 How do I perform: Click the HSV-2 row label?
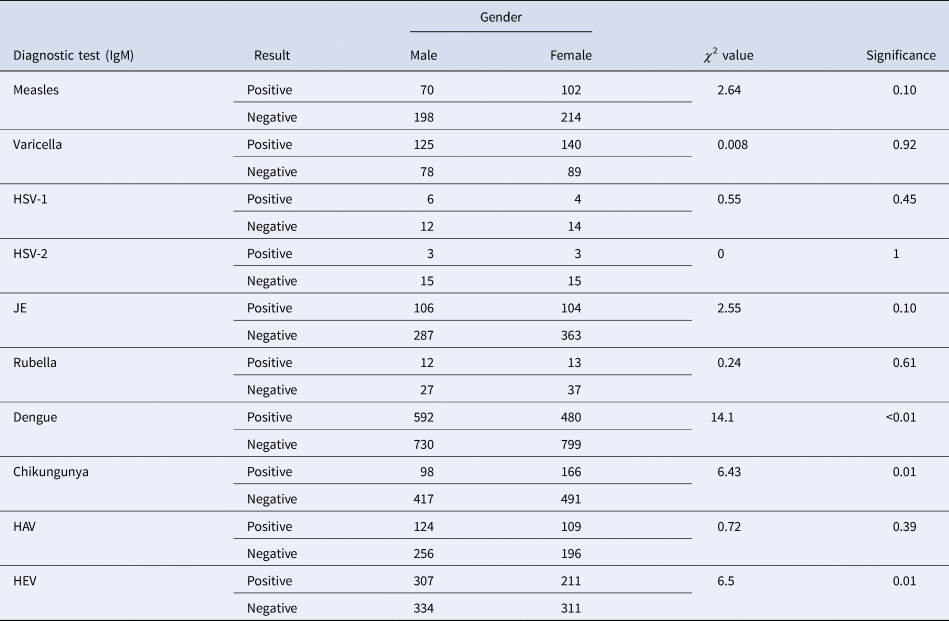tap(31, 253)
